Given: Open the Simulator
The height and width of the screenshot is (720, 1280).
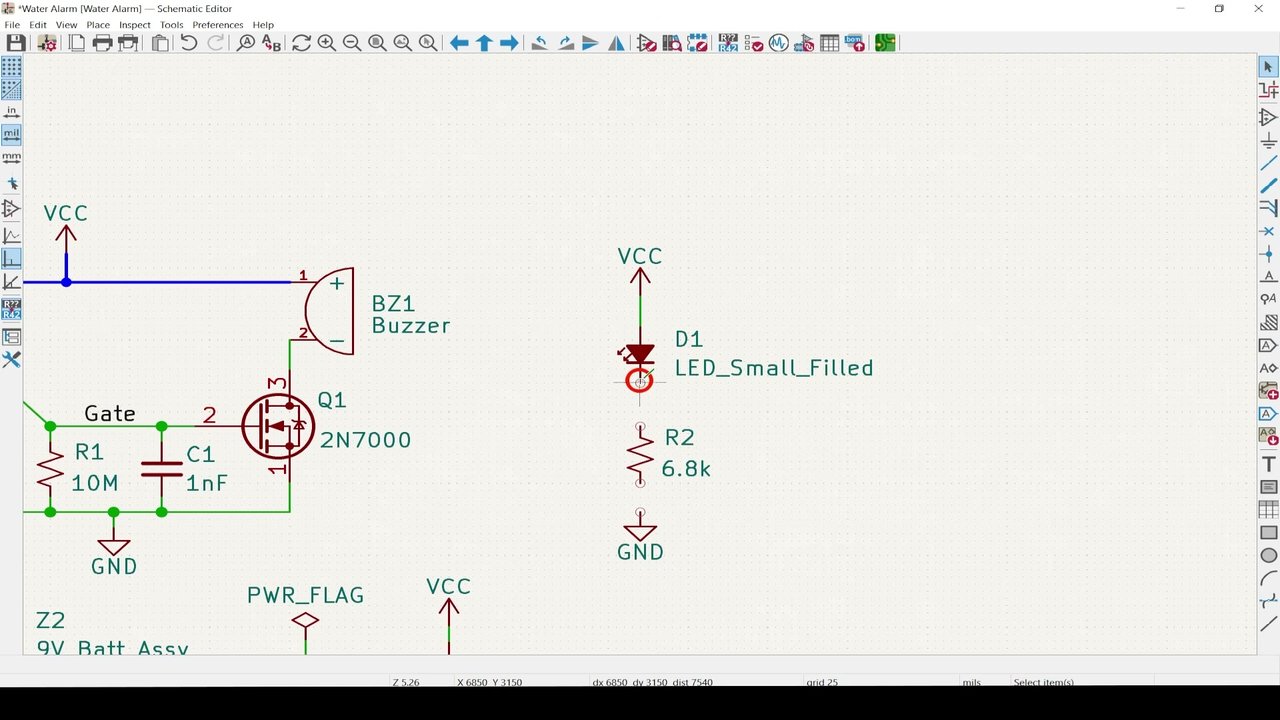Looking at the screenshot, I should [x=778, y=43].
